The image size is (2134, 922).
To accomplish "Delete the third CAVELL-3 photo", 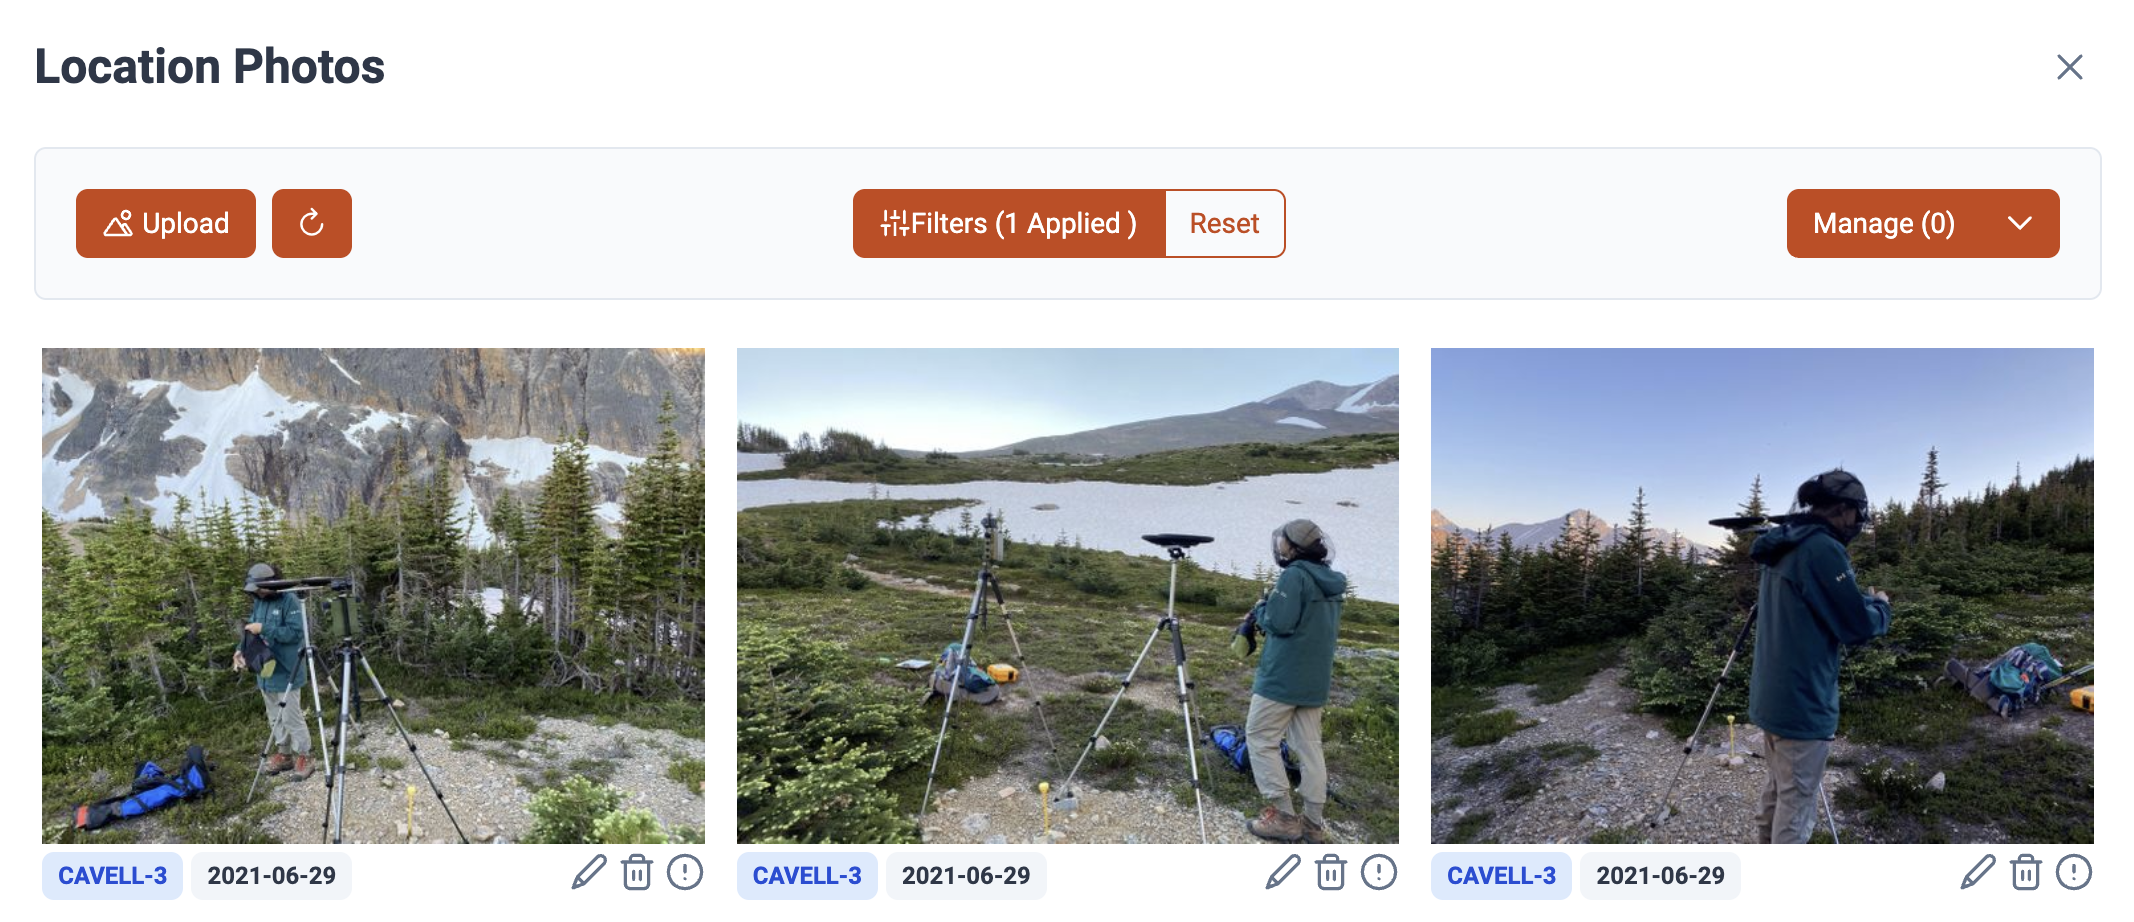I will [x=2026, y=872].
